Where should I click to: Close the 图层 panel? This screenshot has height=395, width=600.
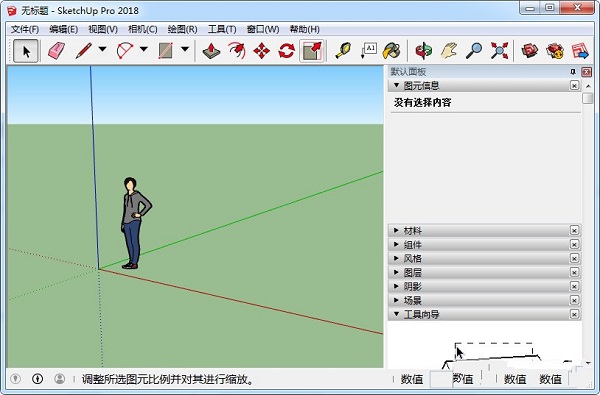click(574, 272)
